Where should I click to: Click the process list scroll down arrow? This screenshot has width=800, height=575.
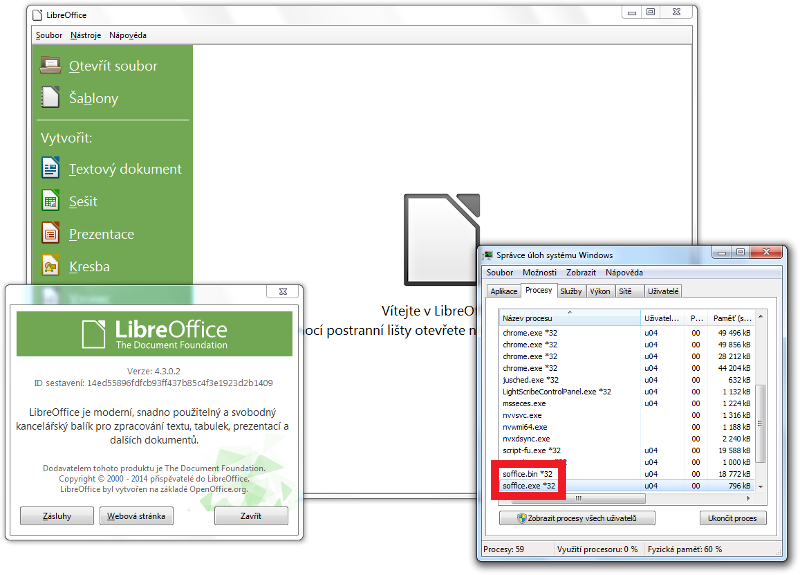tap(760, 487)
